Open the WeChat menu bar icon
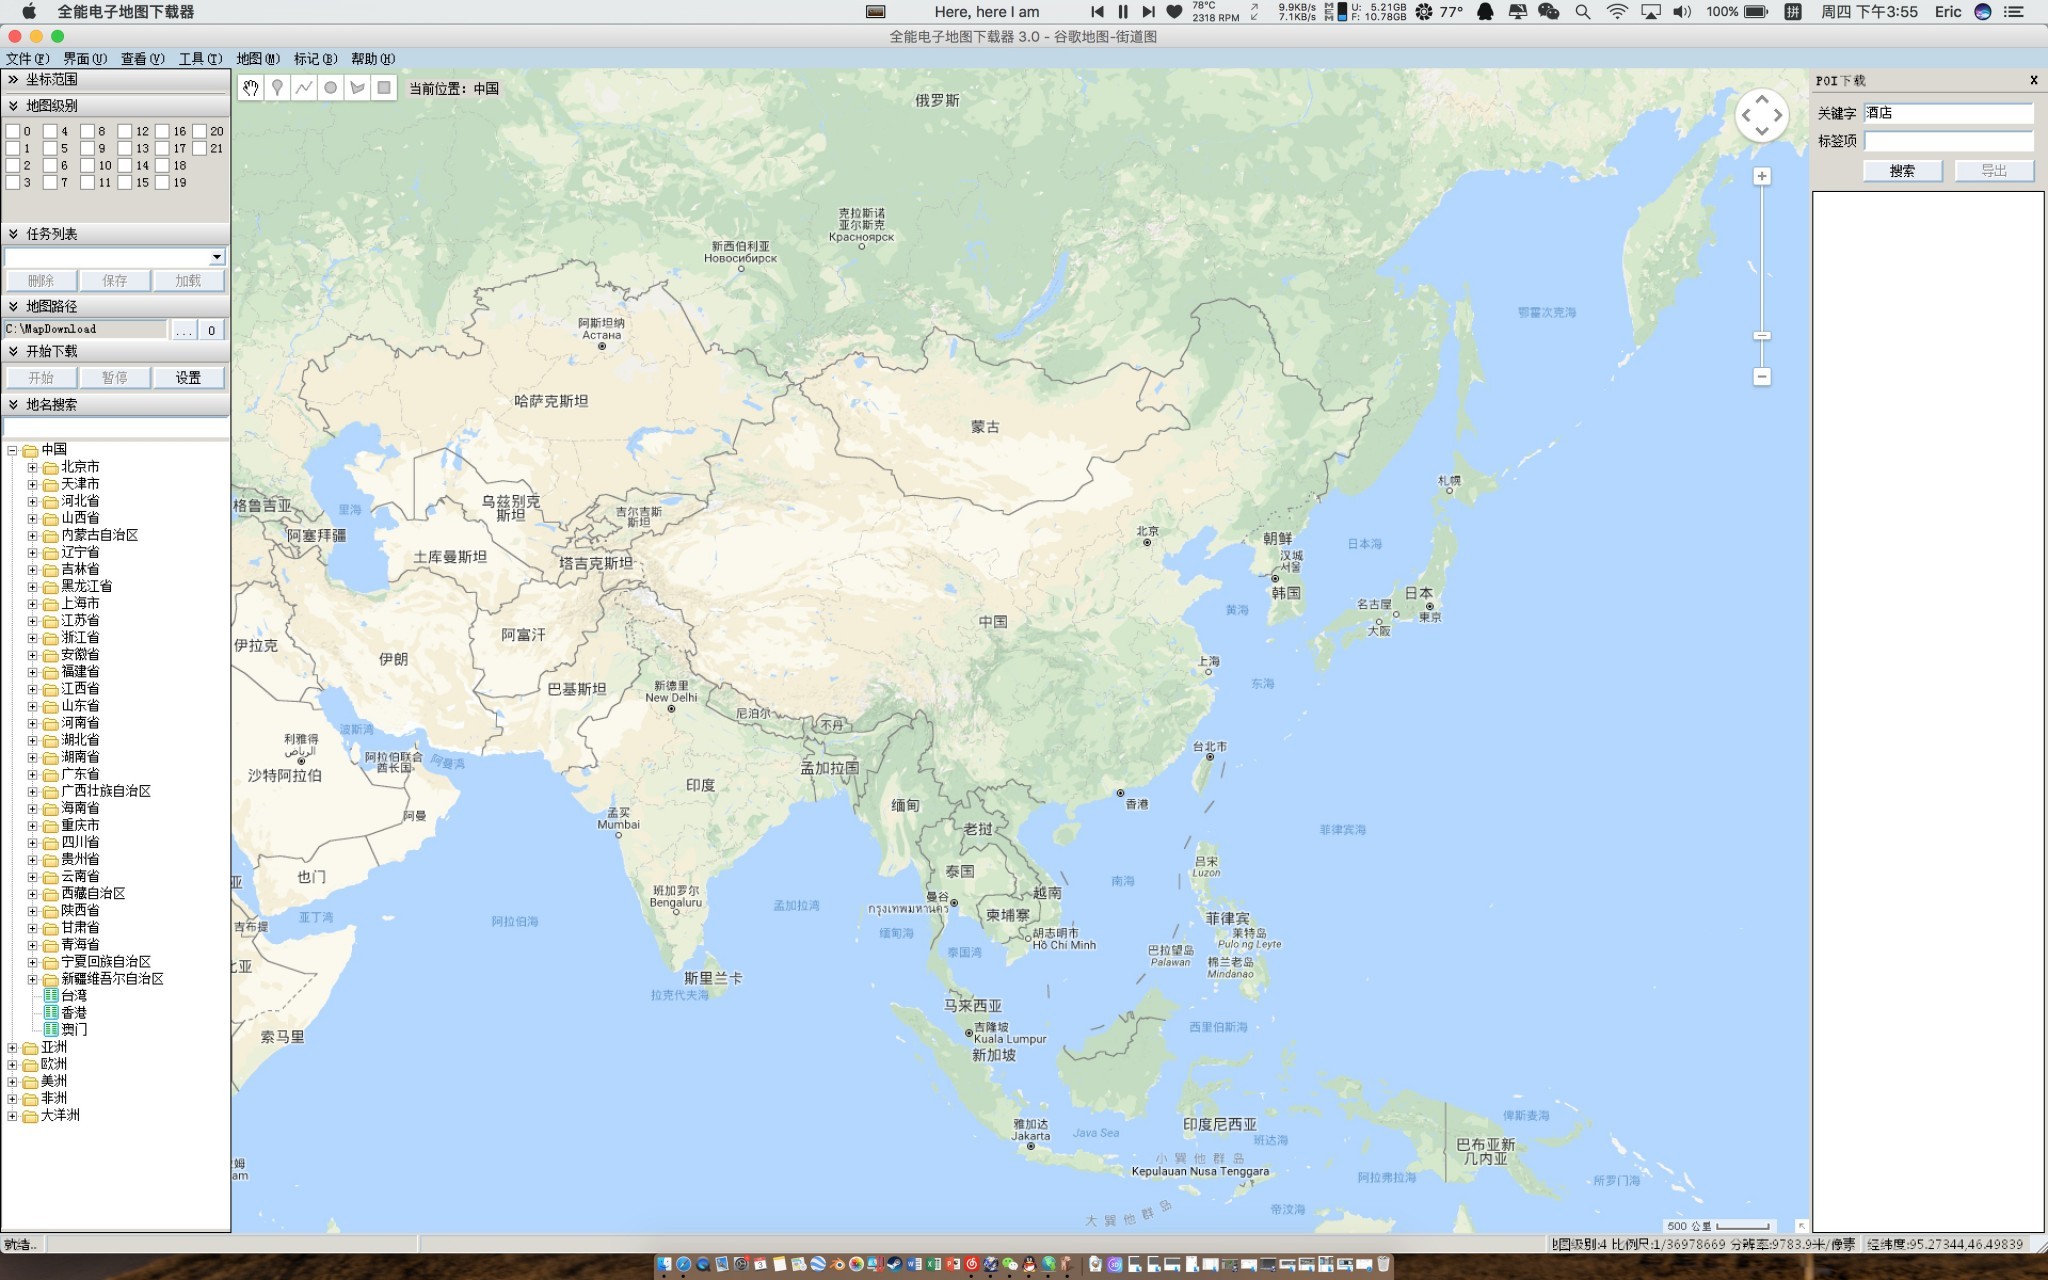The image size is (2048, 1280). point(1548,12)
